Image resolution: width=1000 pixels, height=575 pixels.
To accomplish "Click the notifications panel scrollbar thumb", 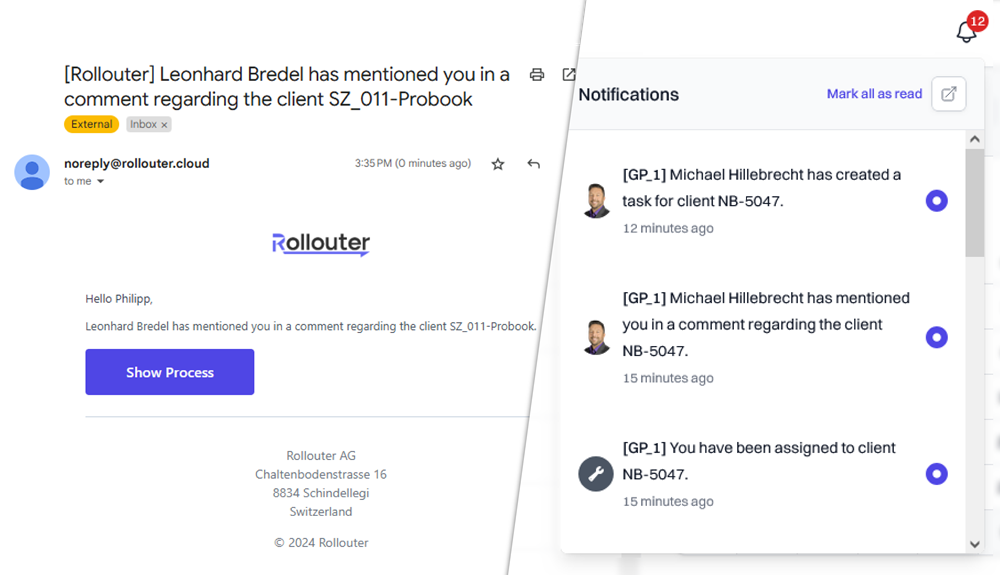I will 974,203.
